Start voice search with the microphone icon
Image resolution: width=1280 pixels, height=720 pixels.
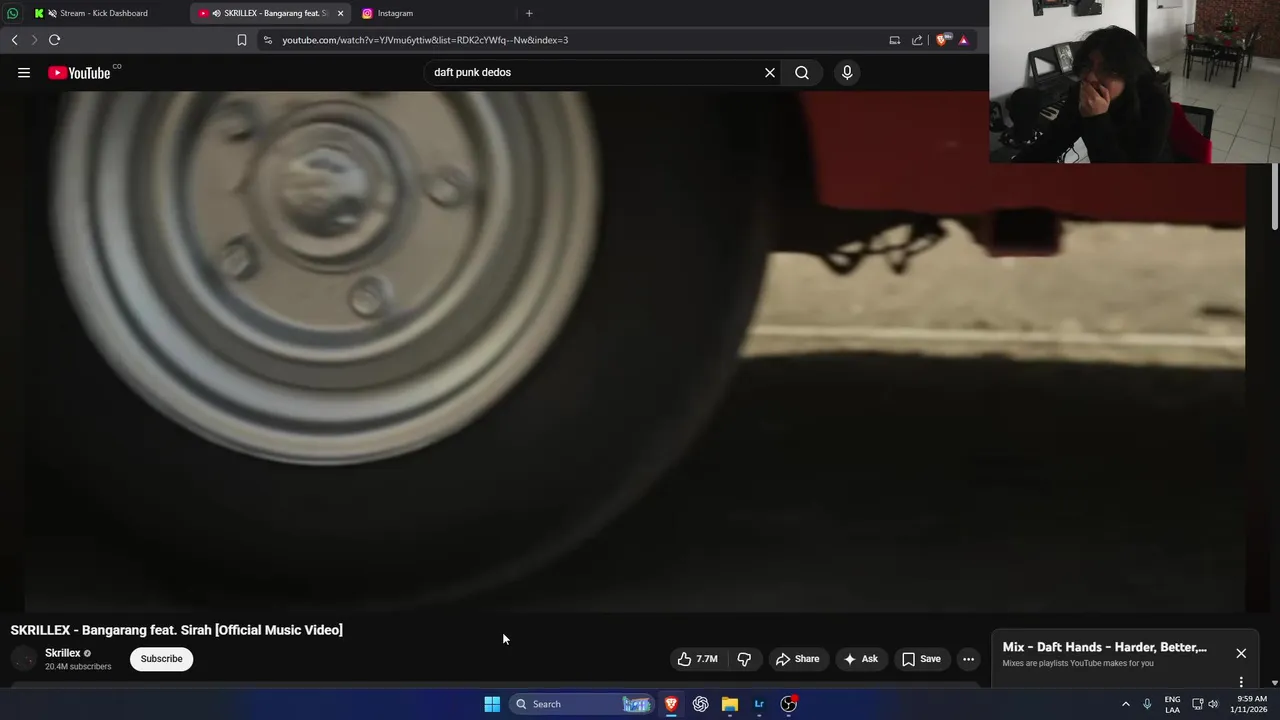click(x=847, y=73)
